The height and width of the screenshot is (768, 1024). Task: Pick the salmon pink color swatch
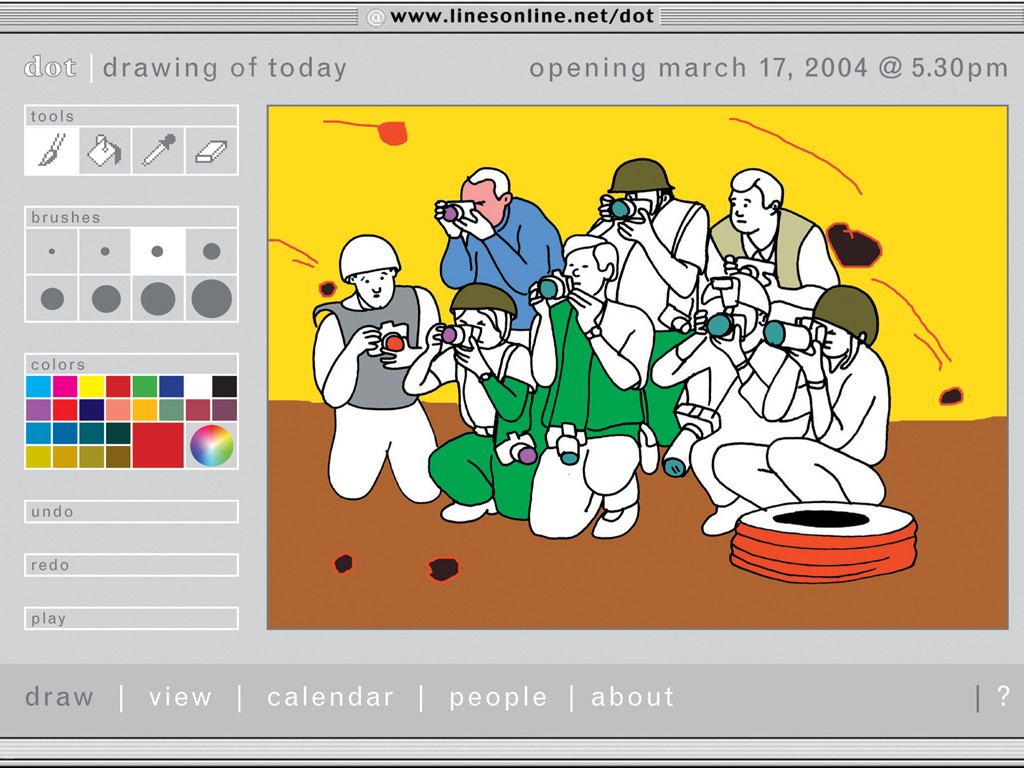point(118,409)
